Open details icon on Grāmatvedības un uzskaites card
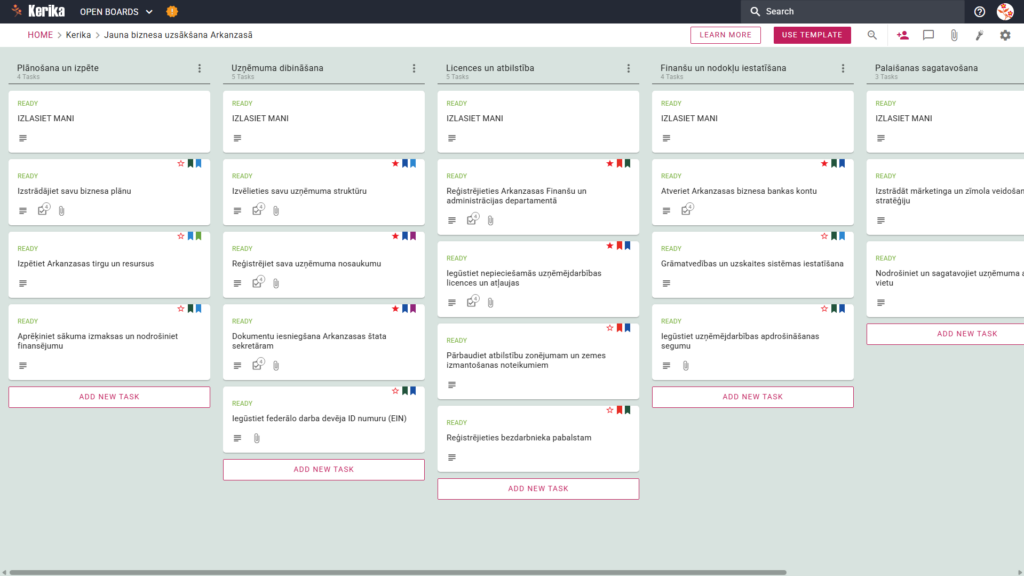The width and height of the screenshot is (1024, 576). (666, 283)
